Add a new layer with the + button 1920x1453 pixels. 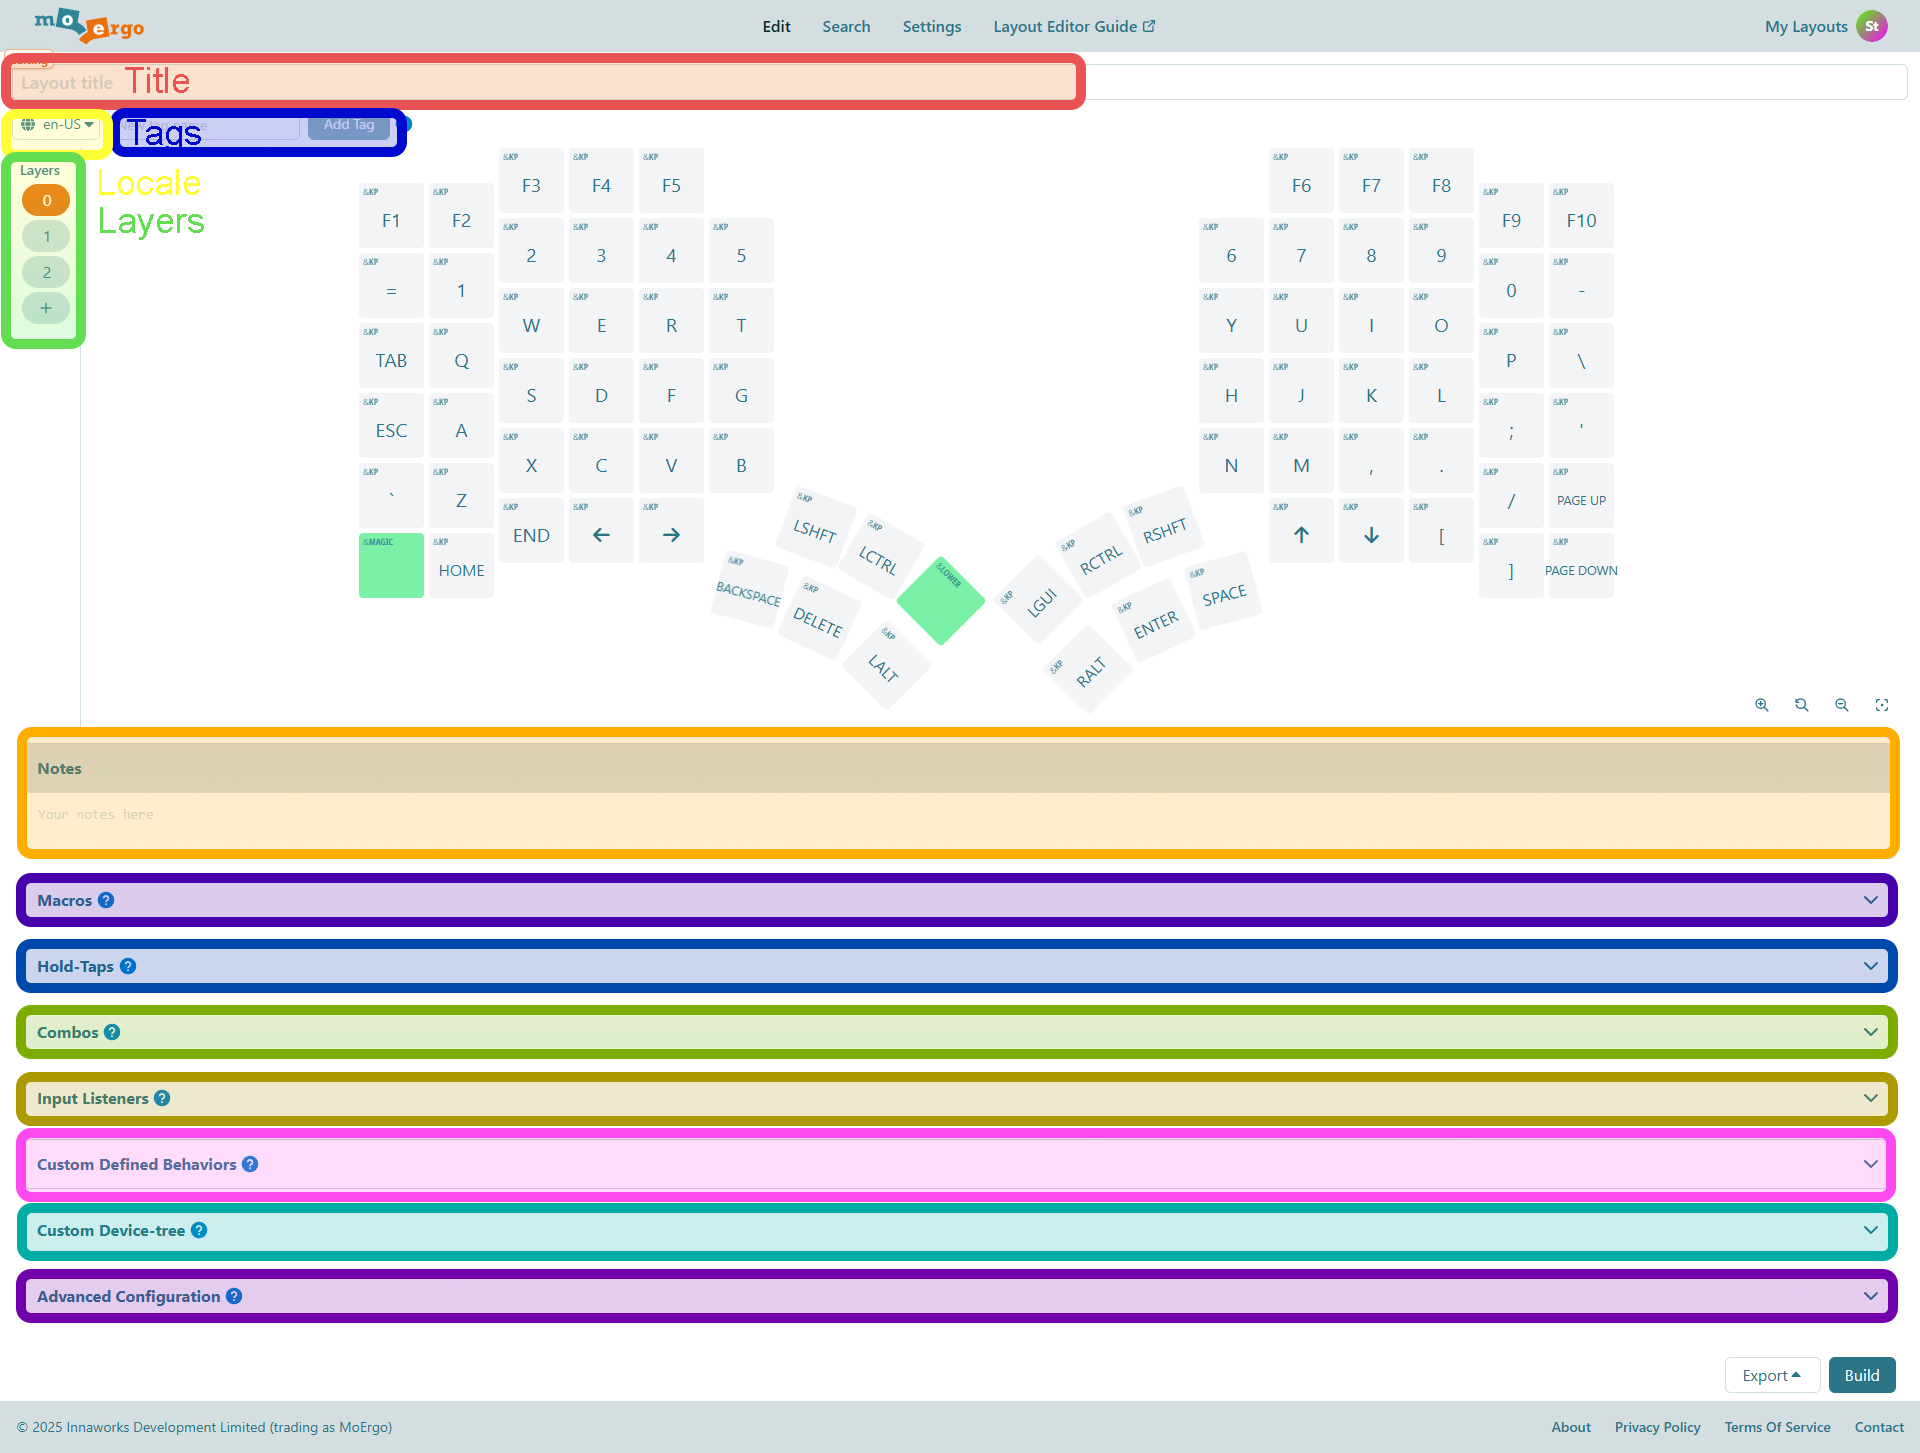[x=45, y=308]
